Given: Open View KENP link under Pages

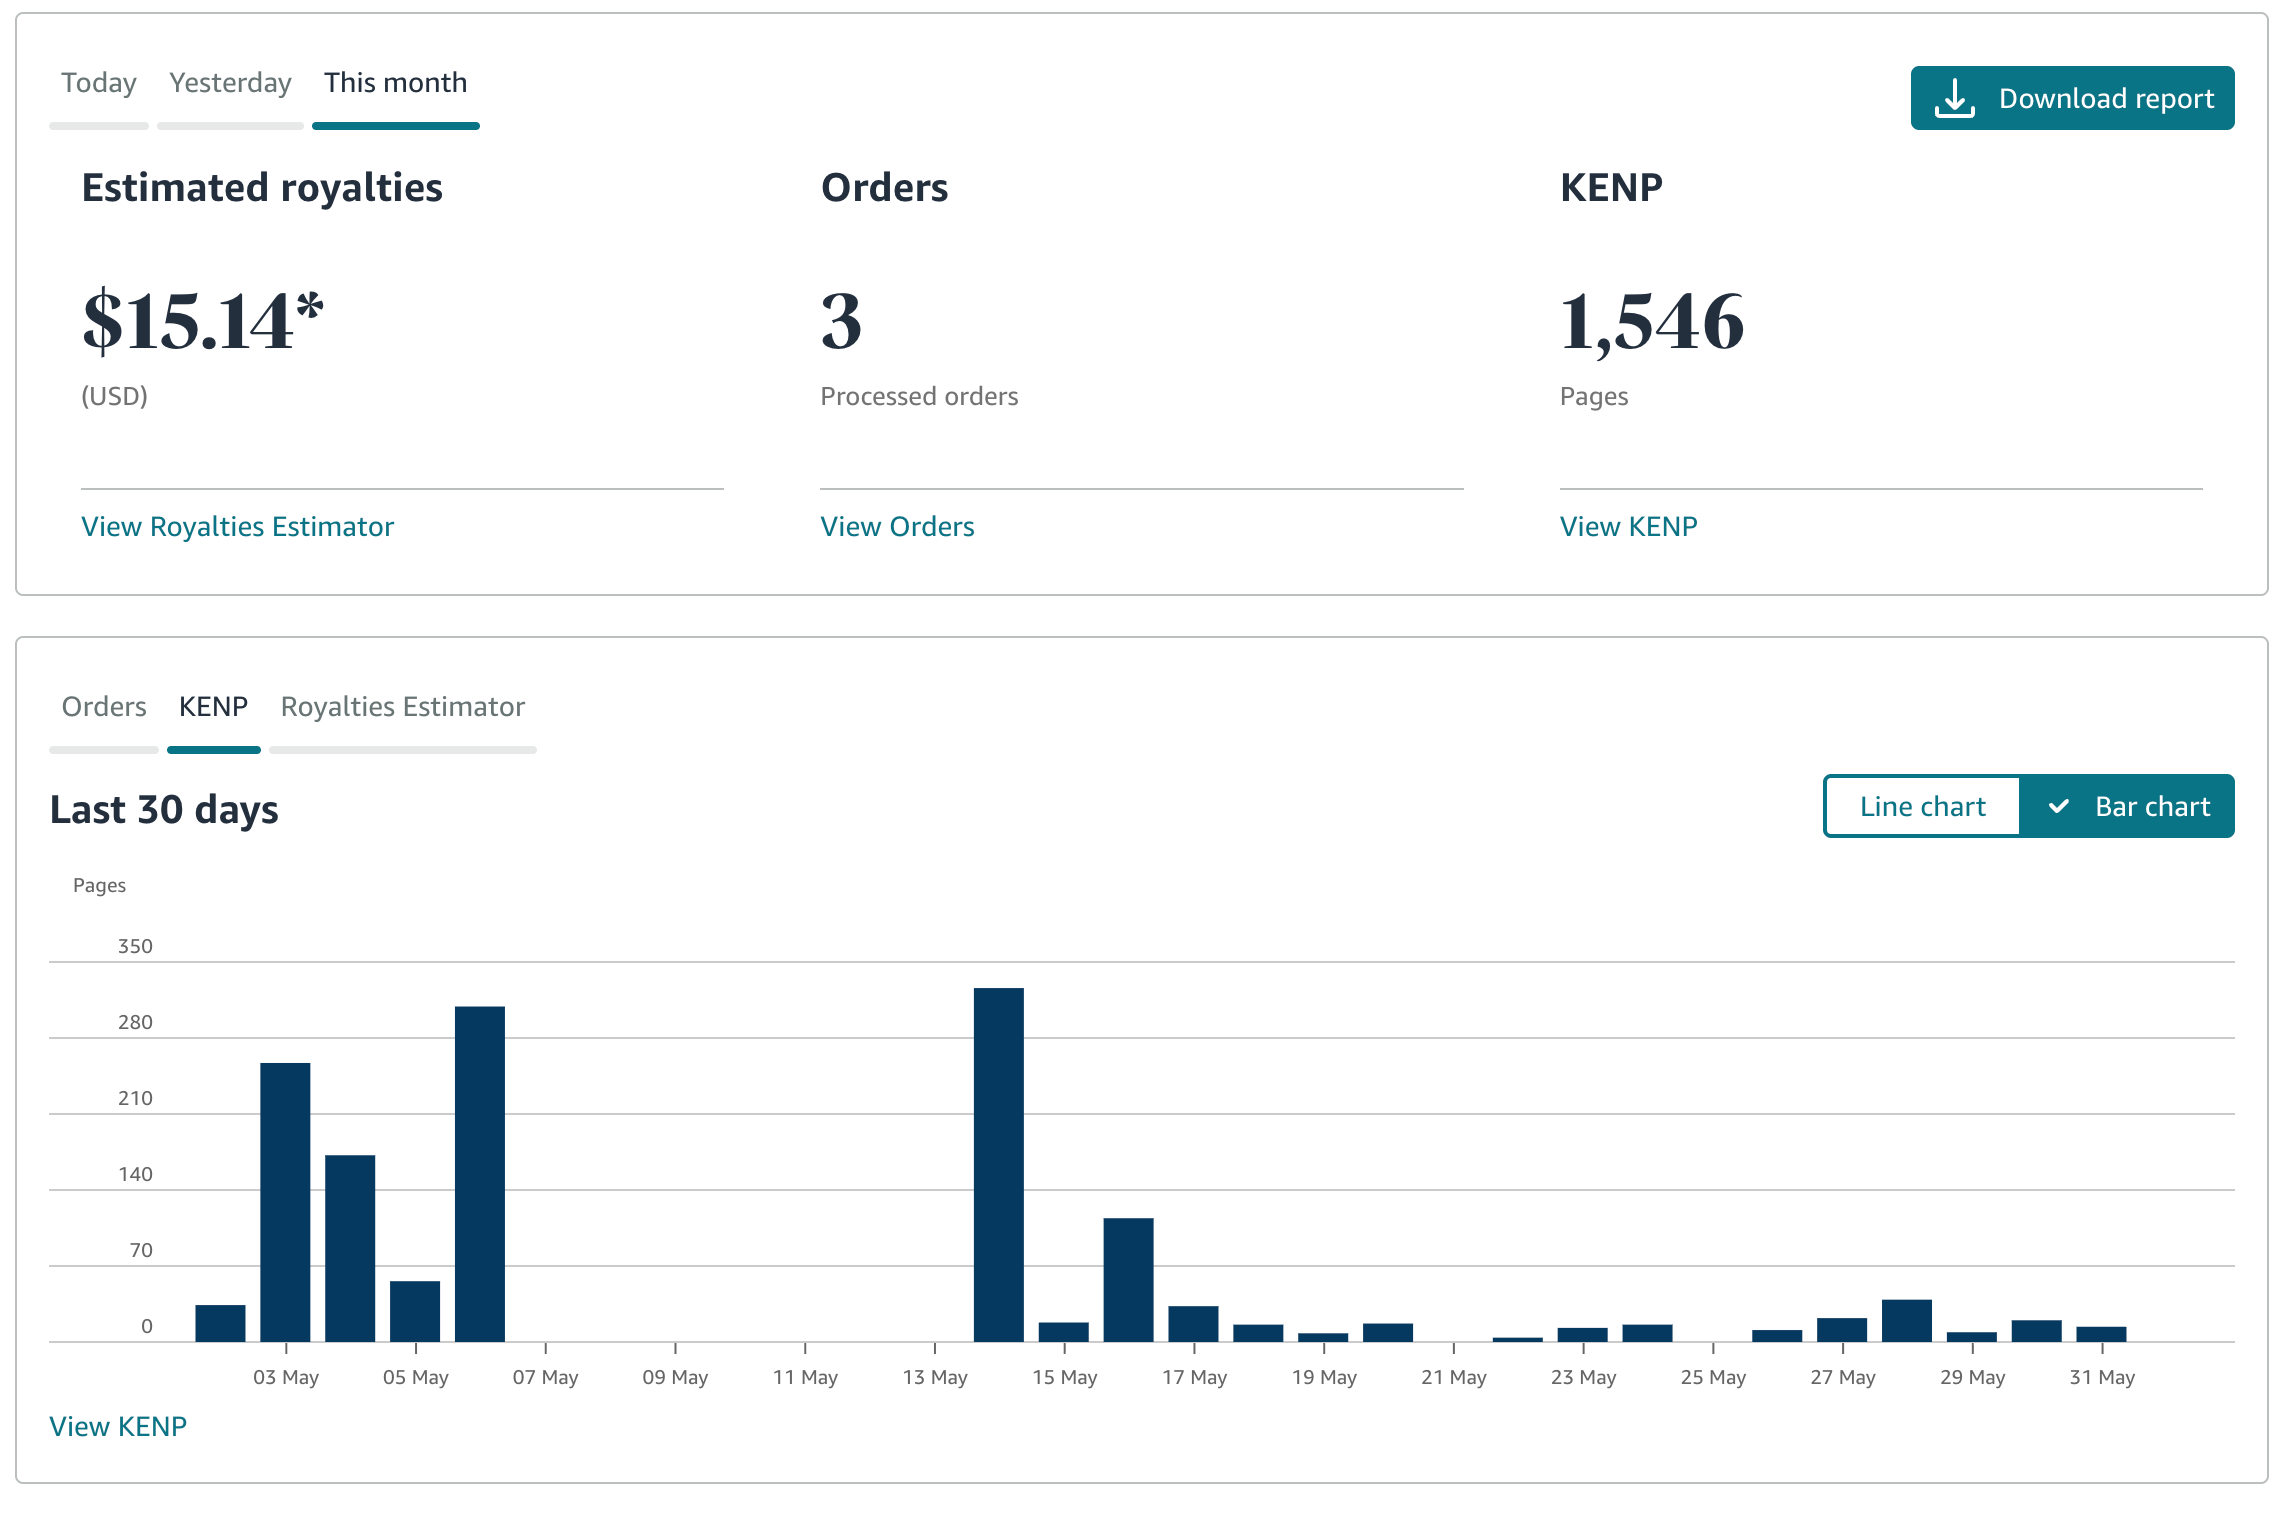Looking at the screenshot, I should tap(1628, 527).
